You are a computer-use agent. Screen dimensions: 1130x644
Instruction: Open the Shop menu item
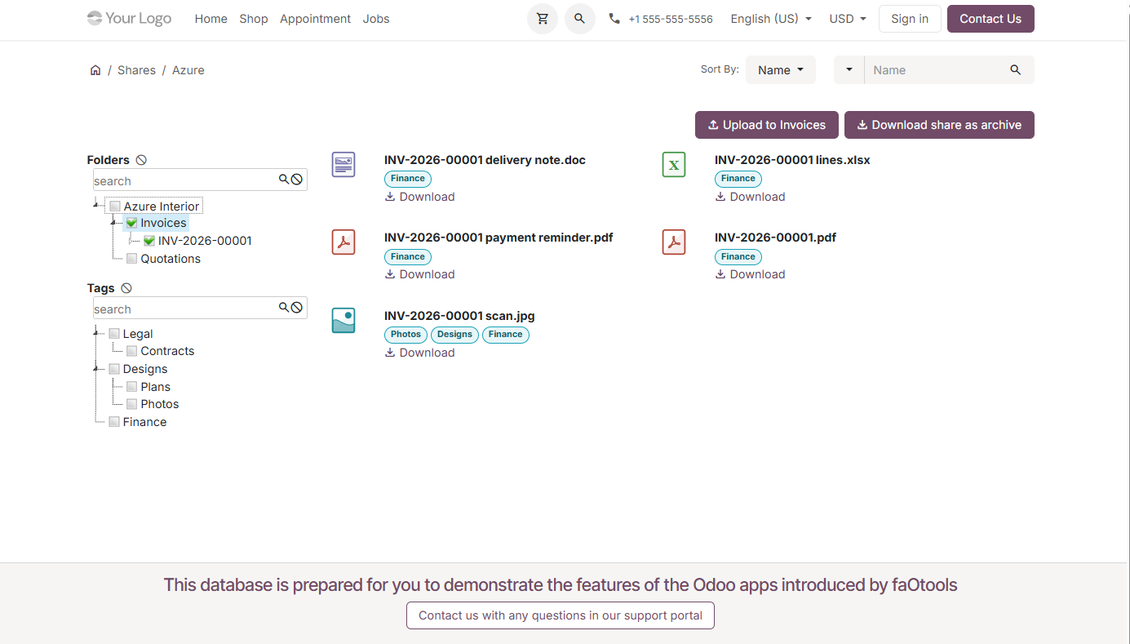[x=254, y=19]
